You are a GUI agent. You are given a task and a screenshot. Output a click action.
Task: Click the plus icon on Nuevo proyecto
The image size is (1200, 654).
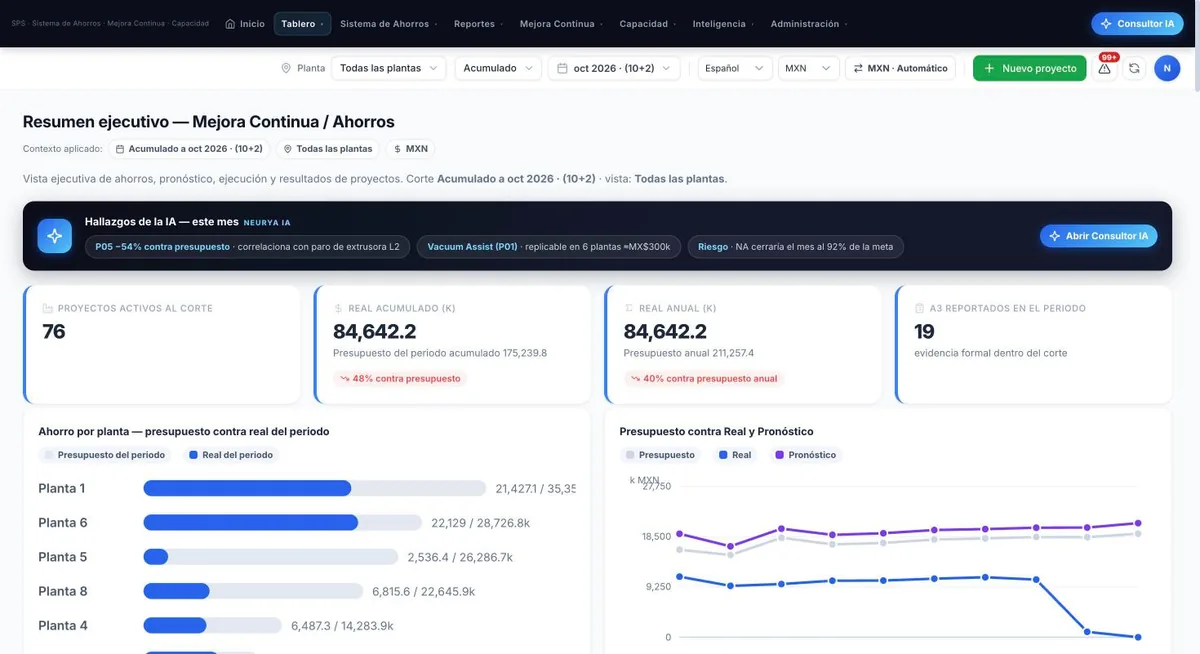pos(989,68)
